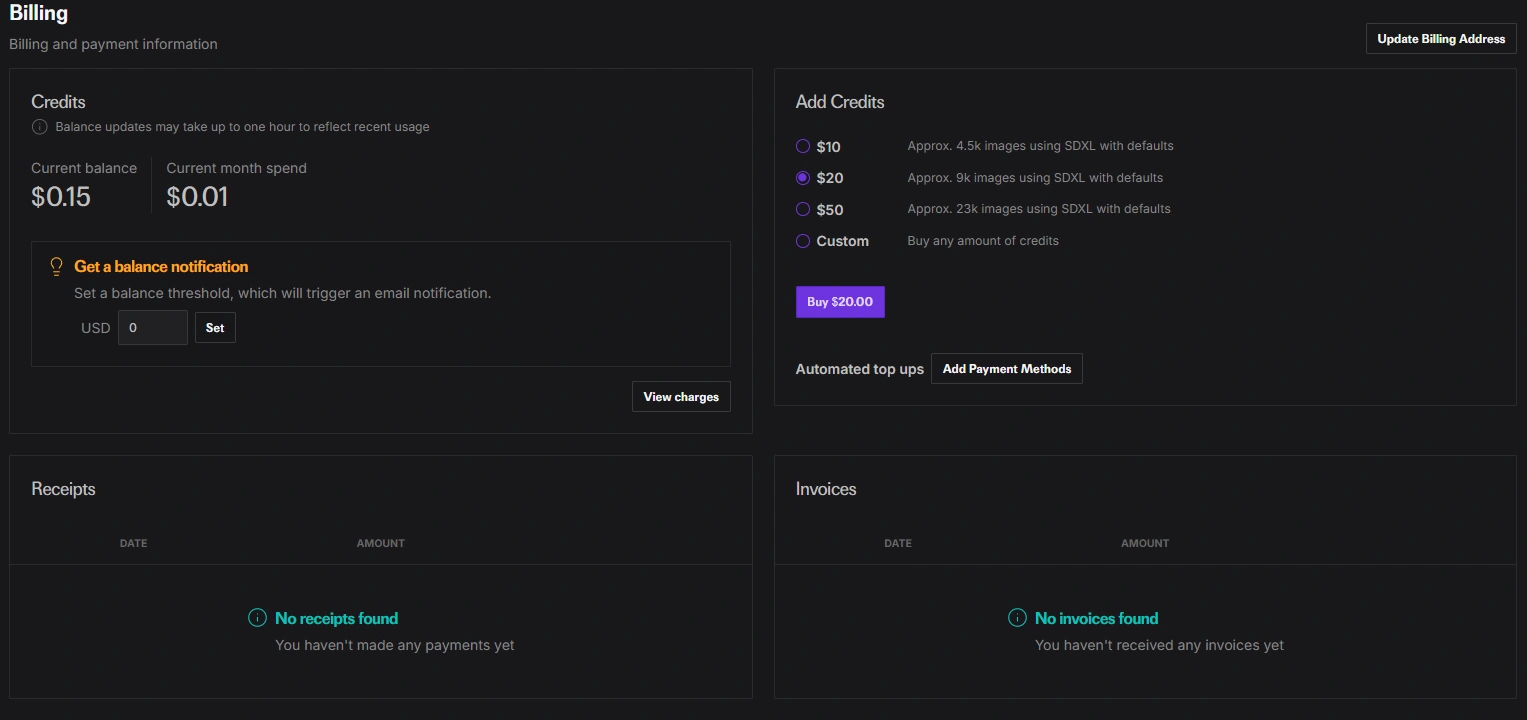Image resolution: width=1527 pixels, height=720 pixels.
Task: Select the $10 credits radio option
Action: click(x=803, y=146)
